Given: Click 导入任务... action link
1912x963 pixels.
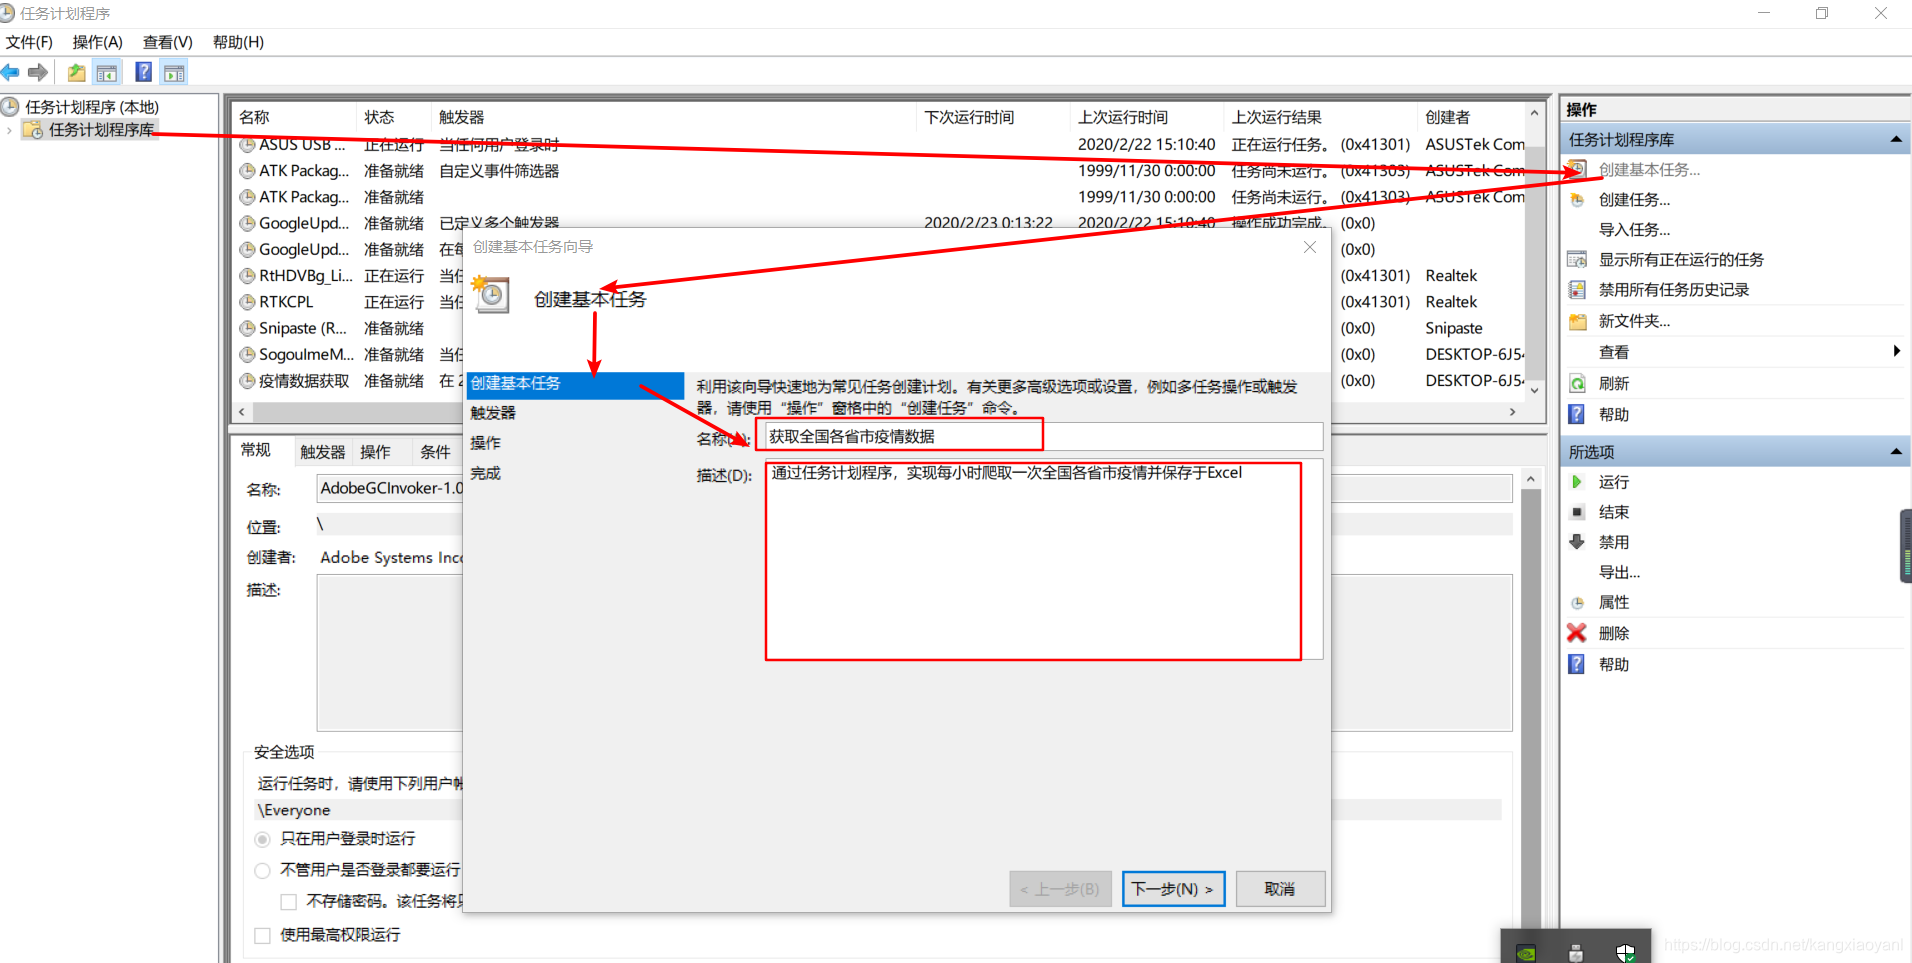Looking at the screenshot, I should click(1634, 230).
